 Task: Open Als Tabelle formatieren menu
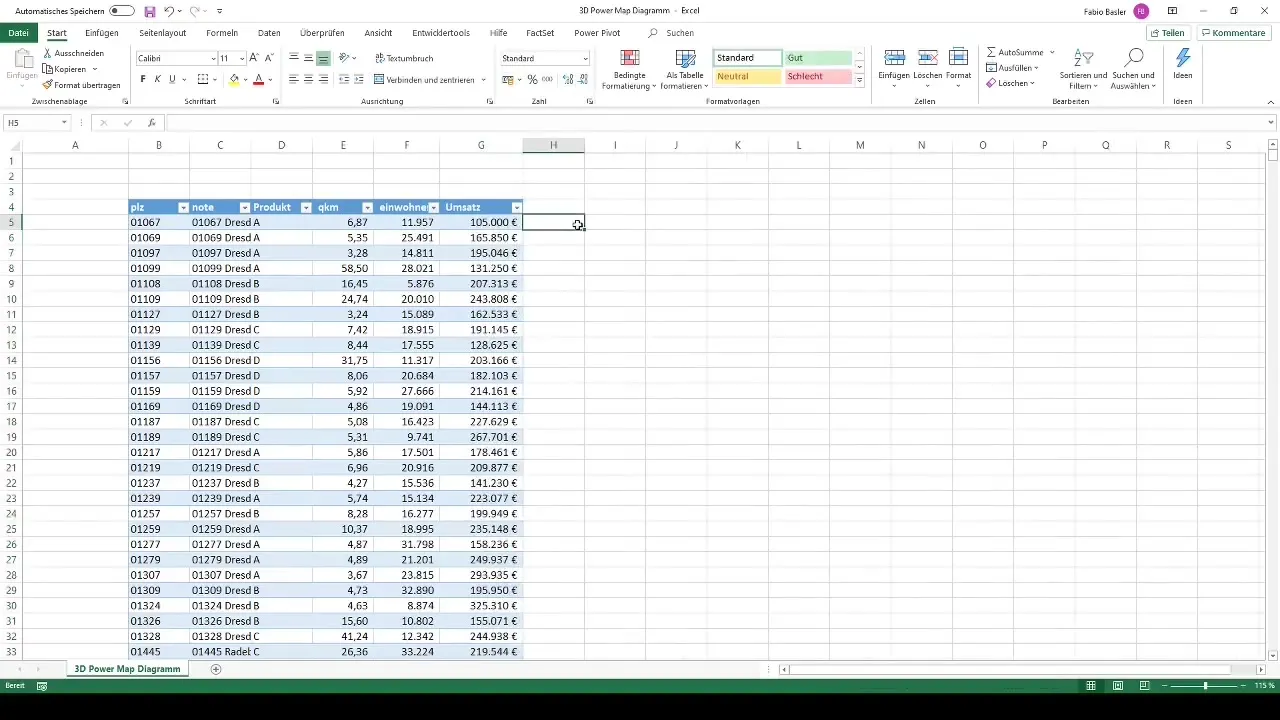coord(686,69)
